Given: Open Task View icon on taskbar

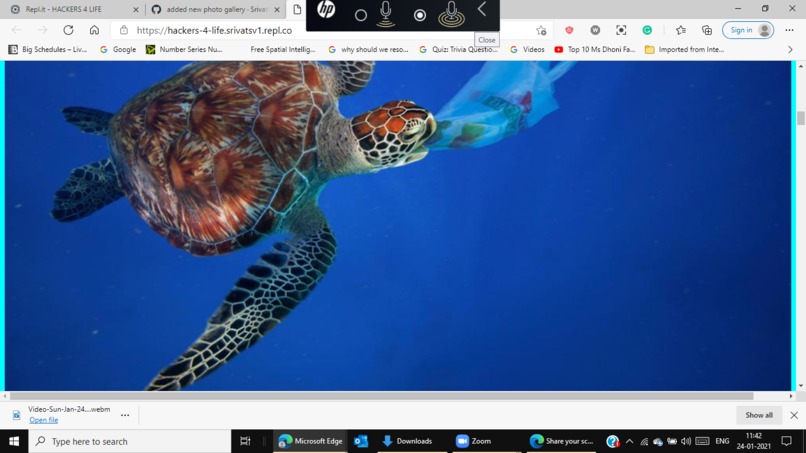Looking at the screenshot, I should coord(245,441).
